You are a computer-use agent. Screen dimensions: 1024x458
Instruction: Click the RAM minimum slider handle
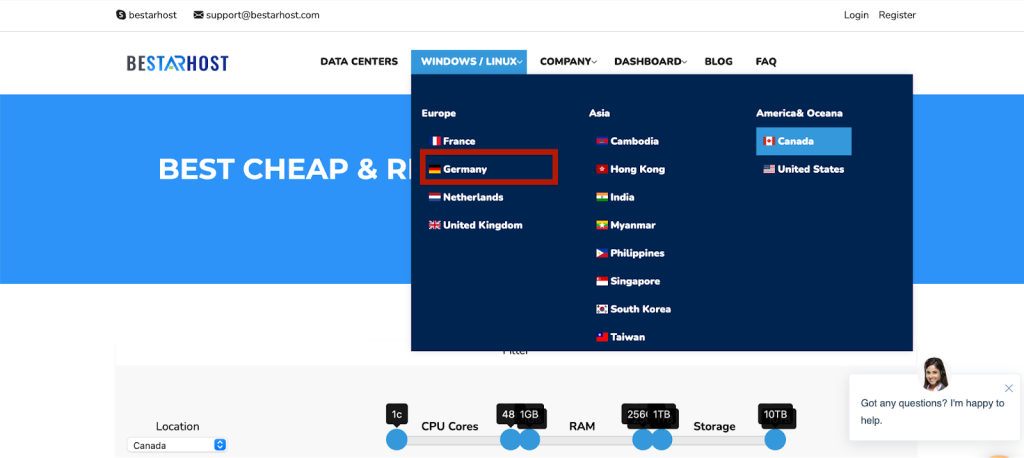point(530,440)
